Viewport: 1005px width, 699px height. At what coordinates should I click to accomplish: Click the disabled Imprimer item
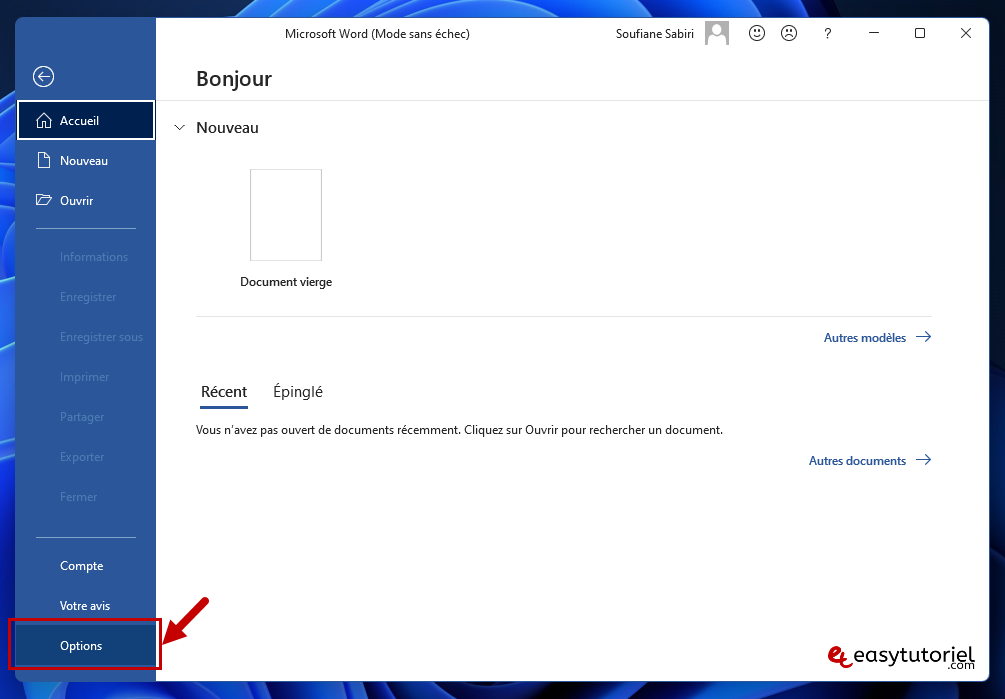pyautogui.click(x=85, y=377)
